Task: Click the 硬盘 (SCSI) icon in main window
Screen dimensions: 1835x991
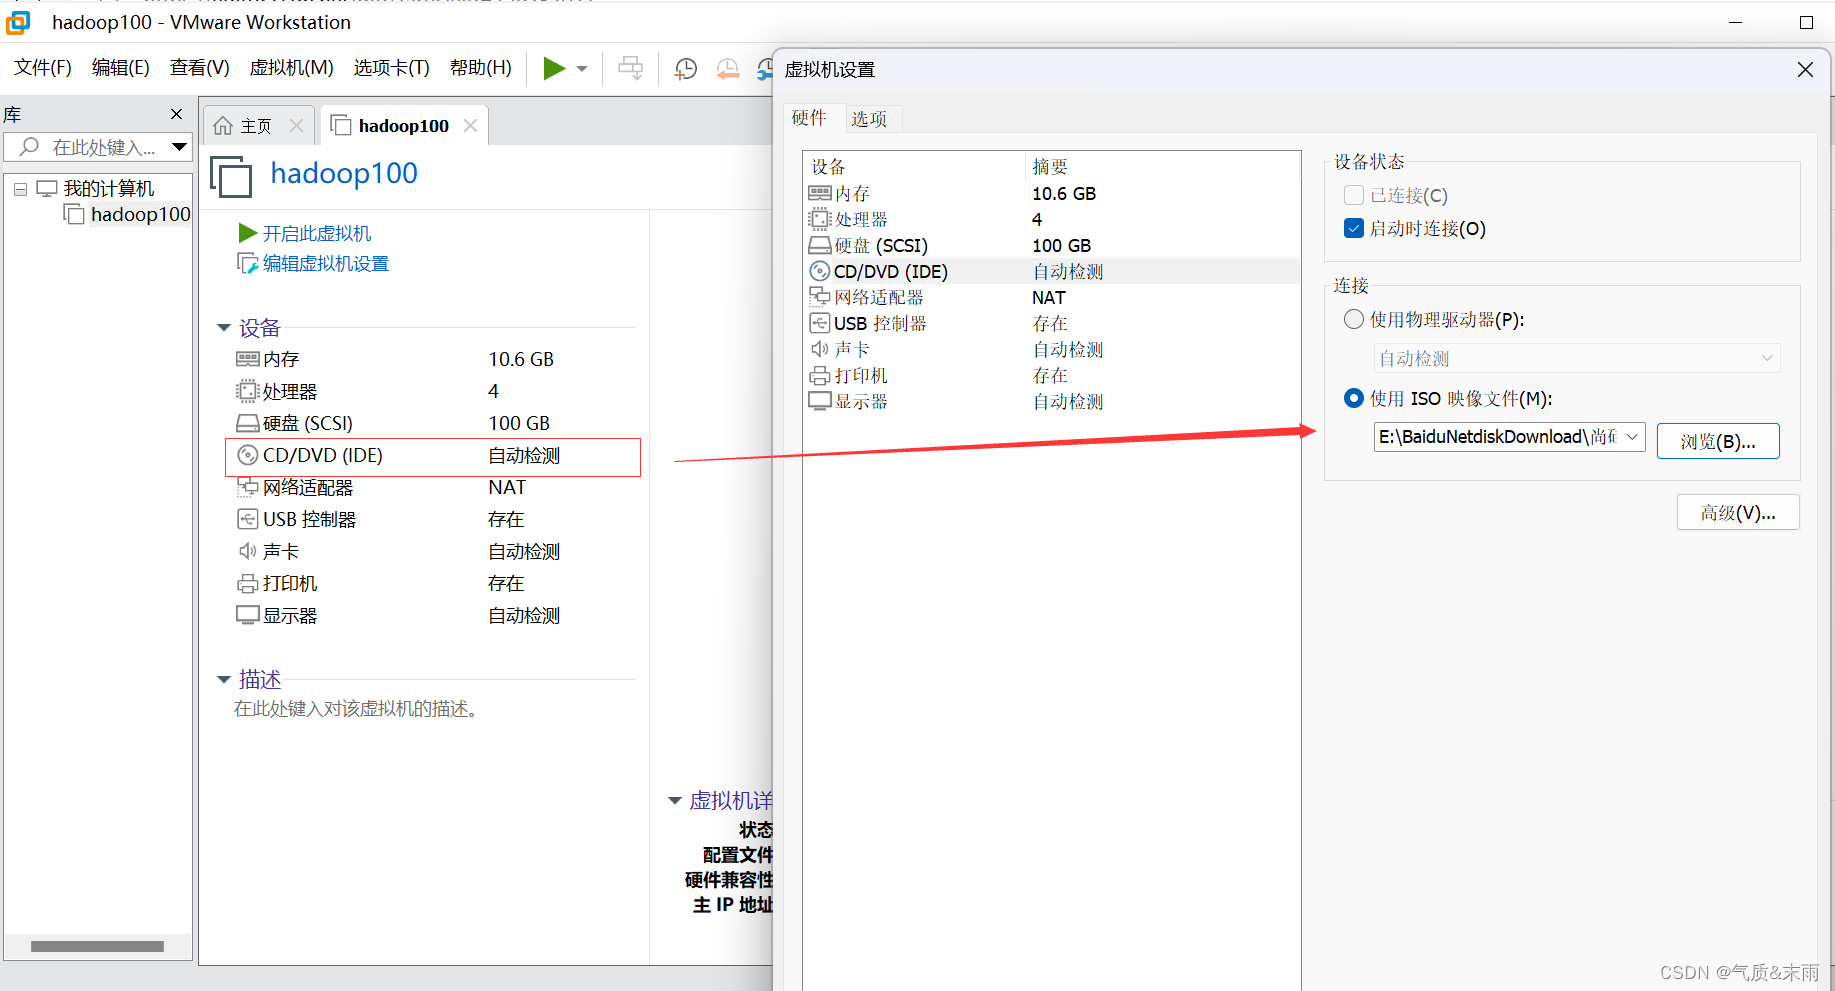Action: pyautogui.click(x=247, y=423)
